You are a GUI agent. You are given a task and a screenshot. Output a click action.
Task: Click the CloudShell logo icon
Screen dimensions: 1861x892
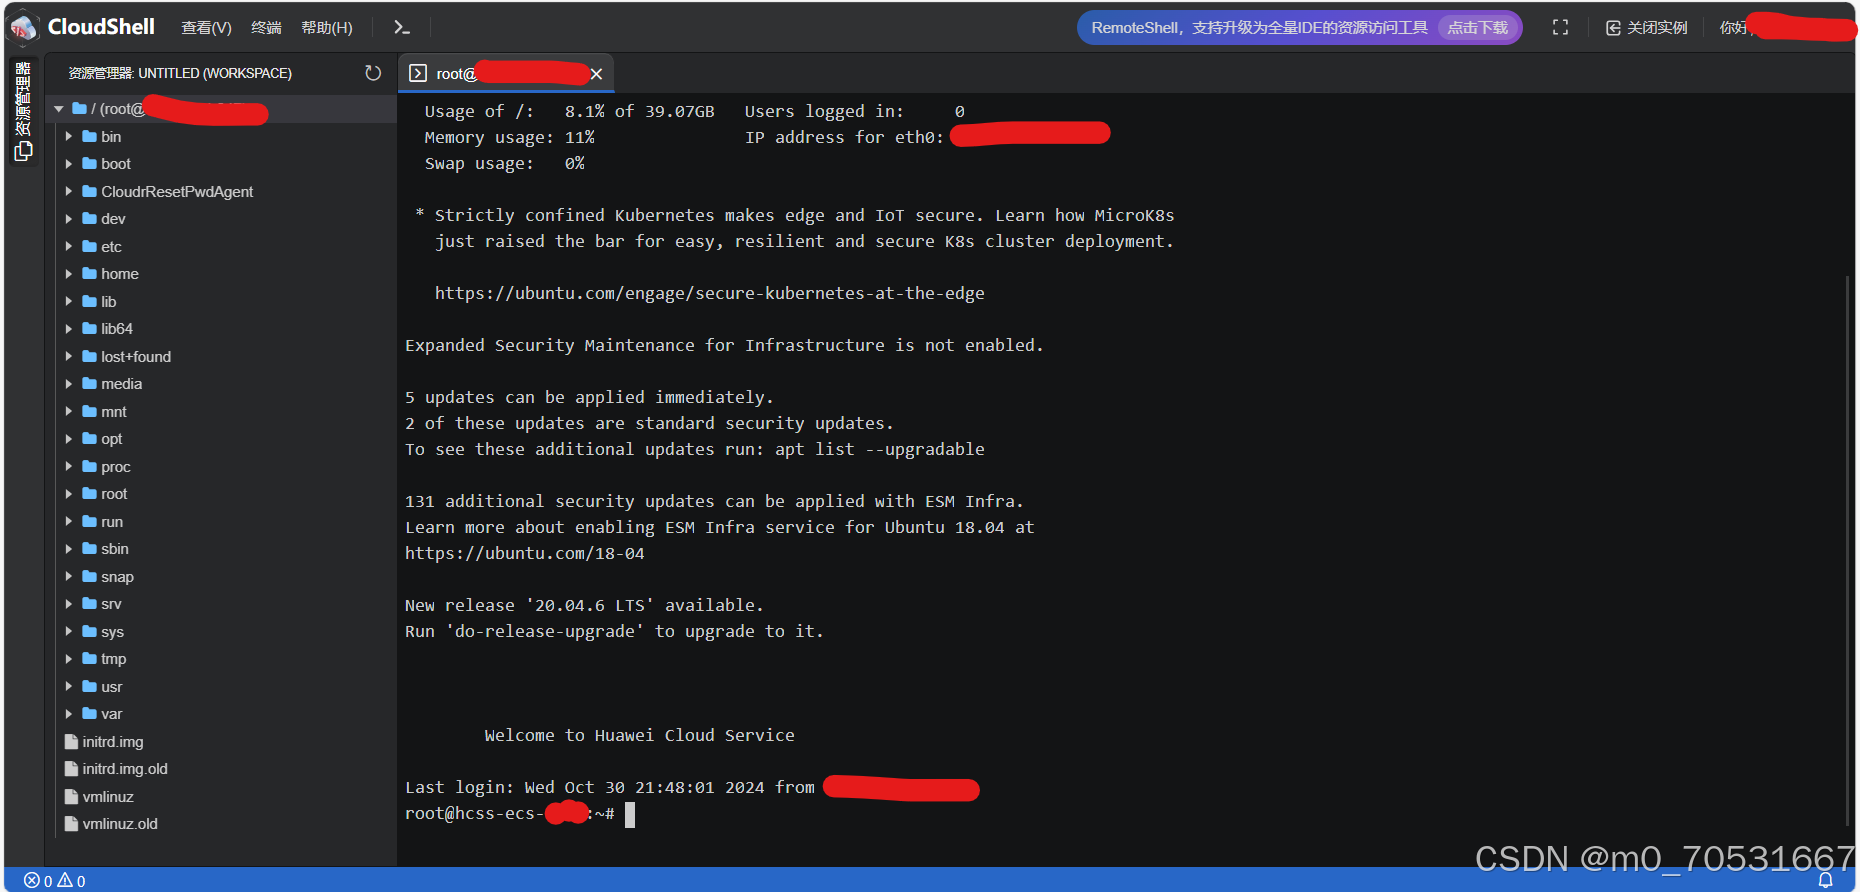pyautogui.click(x=23, y=27)
